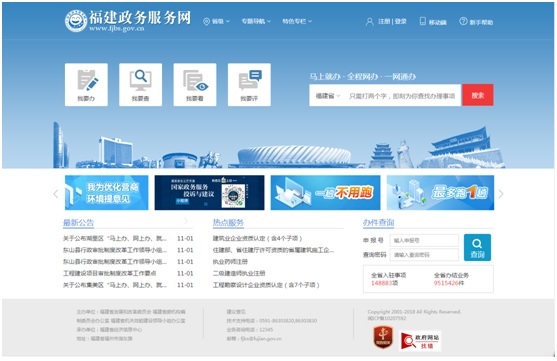Image resolution: width=557 pixels, height=361 pixels.
Task: Click the red government party emblem badge
Action: [x=383, y=337]
